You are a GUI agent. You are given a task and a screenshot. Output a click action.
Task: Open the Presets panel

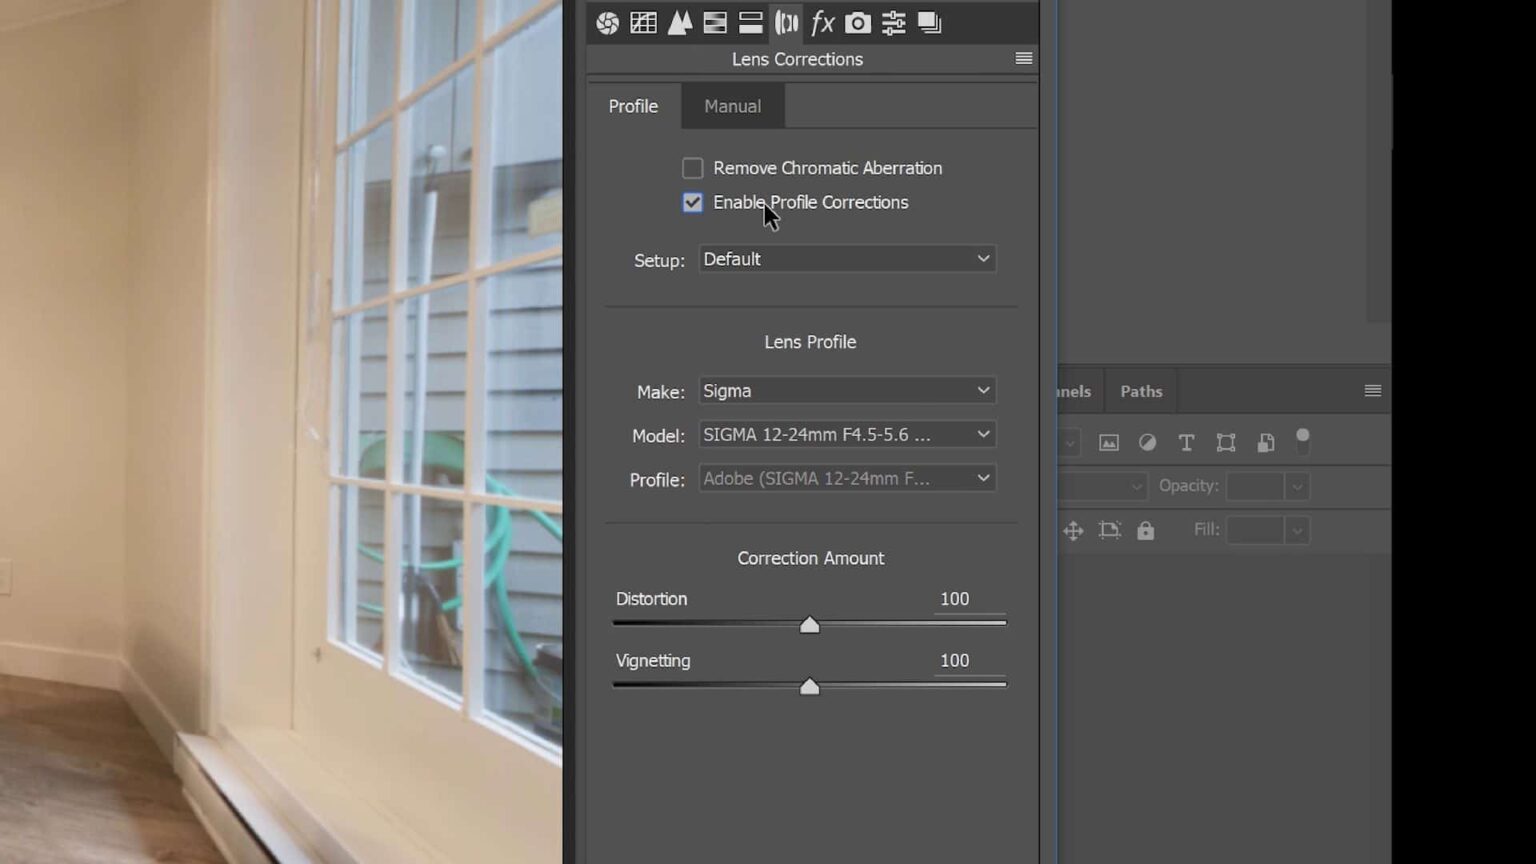tap(893, 22)
